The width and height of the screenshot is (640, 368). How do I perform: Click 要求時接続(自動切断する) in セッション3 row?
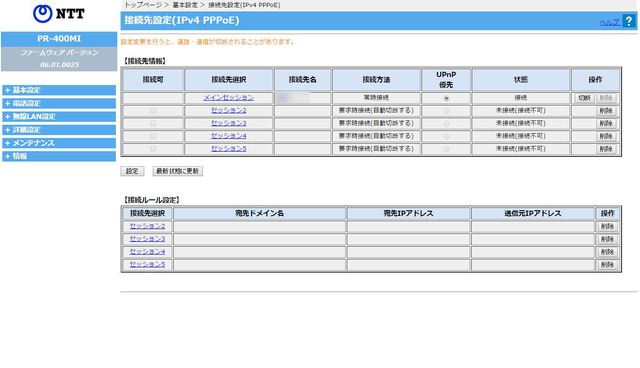(x=376, y=123)
